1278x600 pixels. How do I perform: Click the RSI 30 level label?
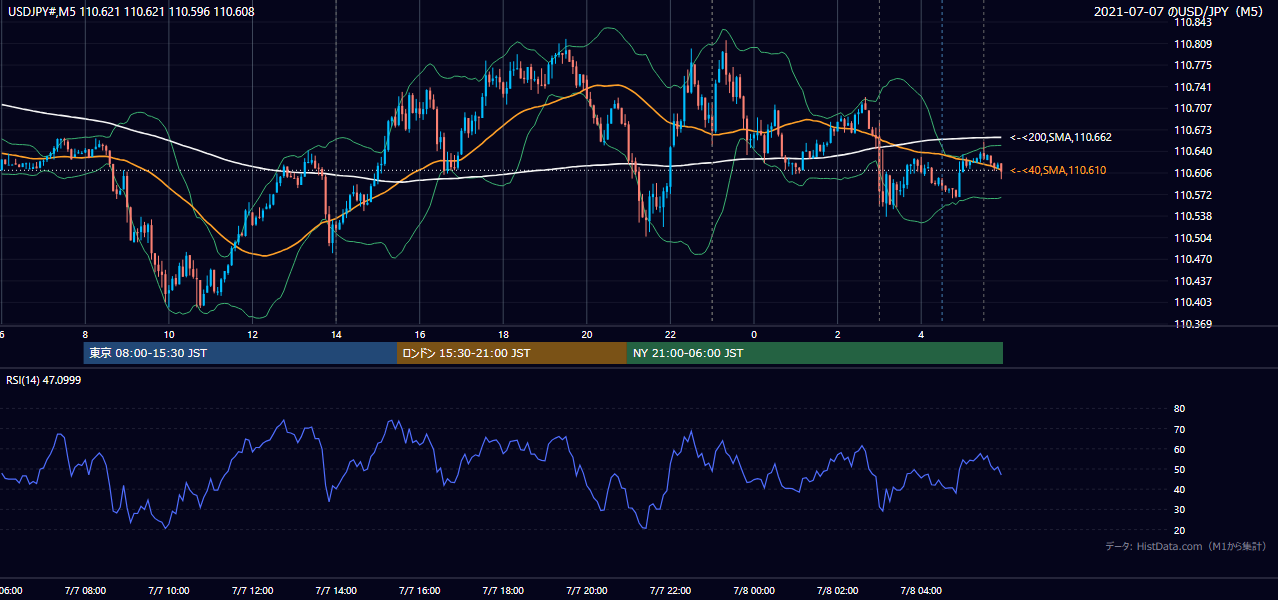(x=1179, y=509)
